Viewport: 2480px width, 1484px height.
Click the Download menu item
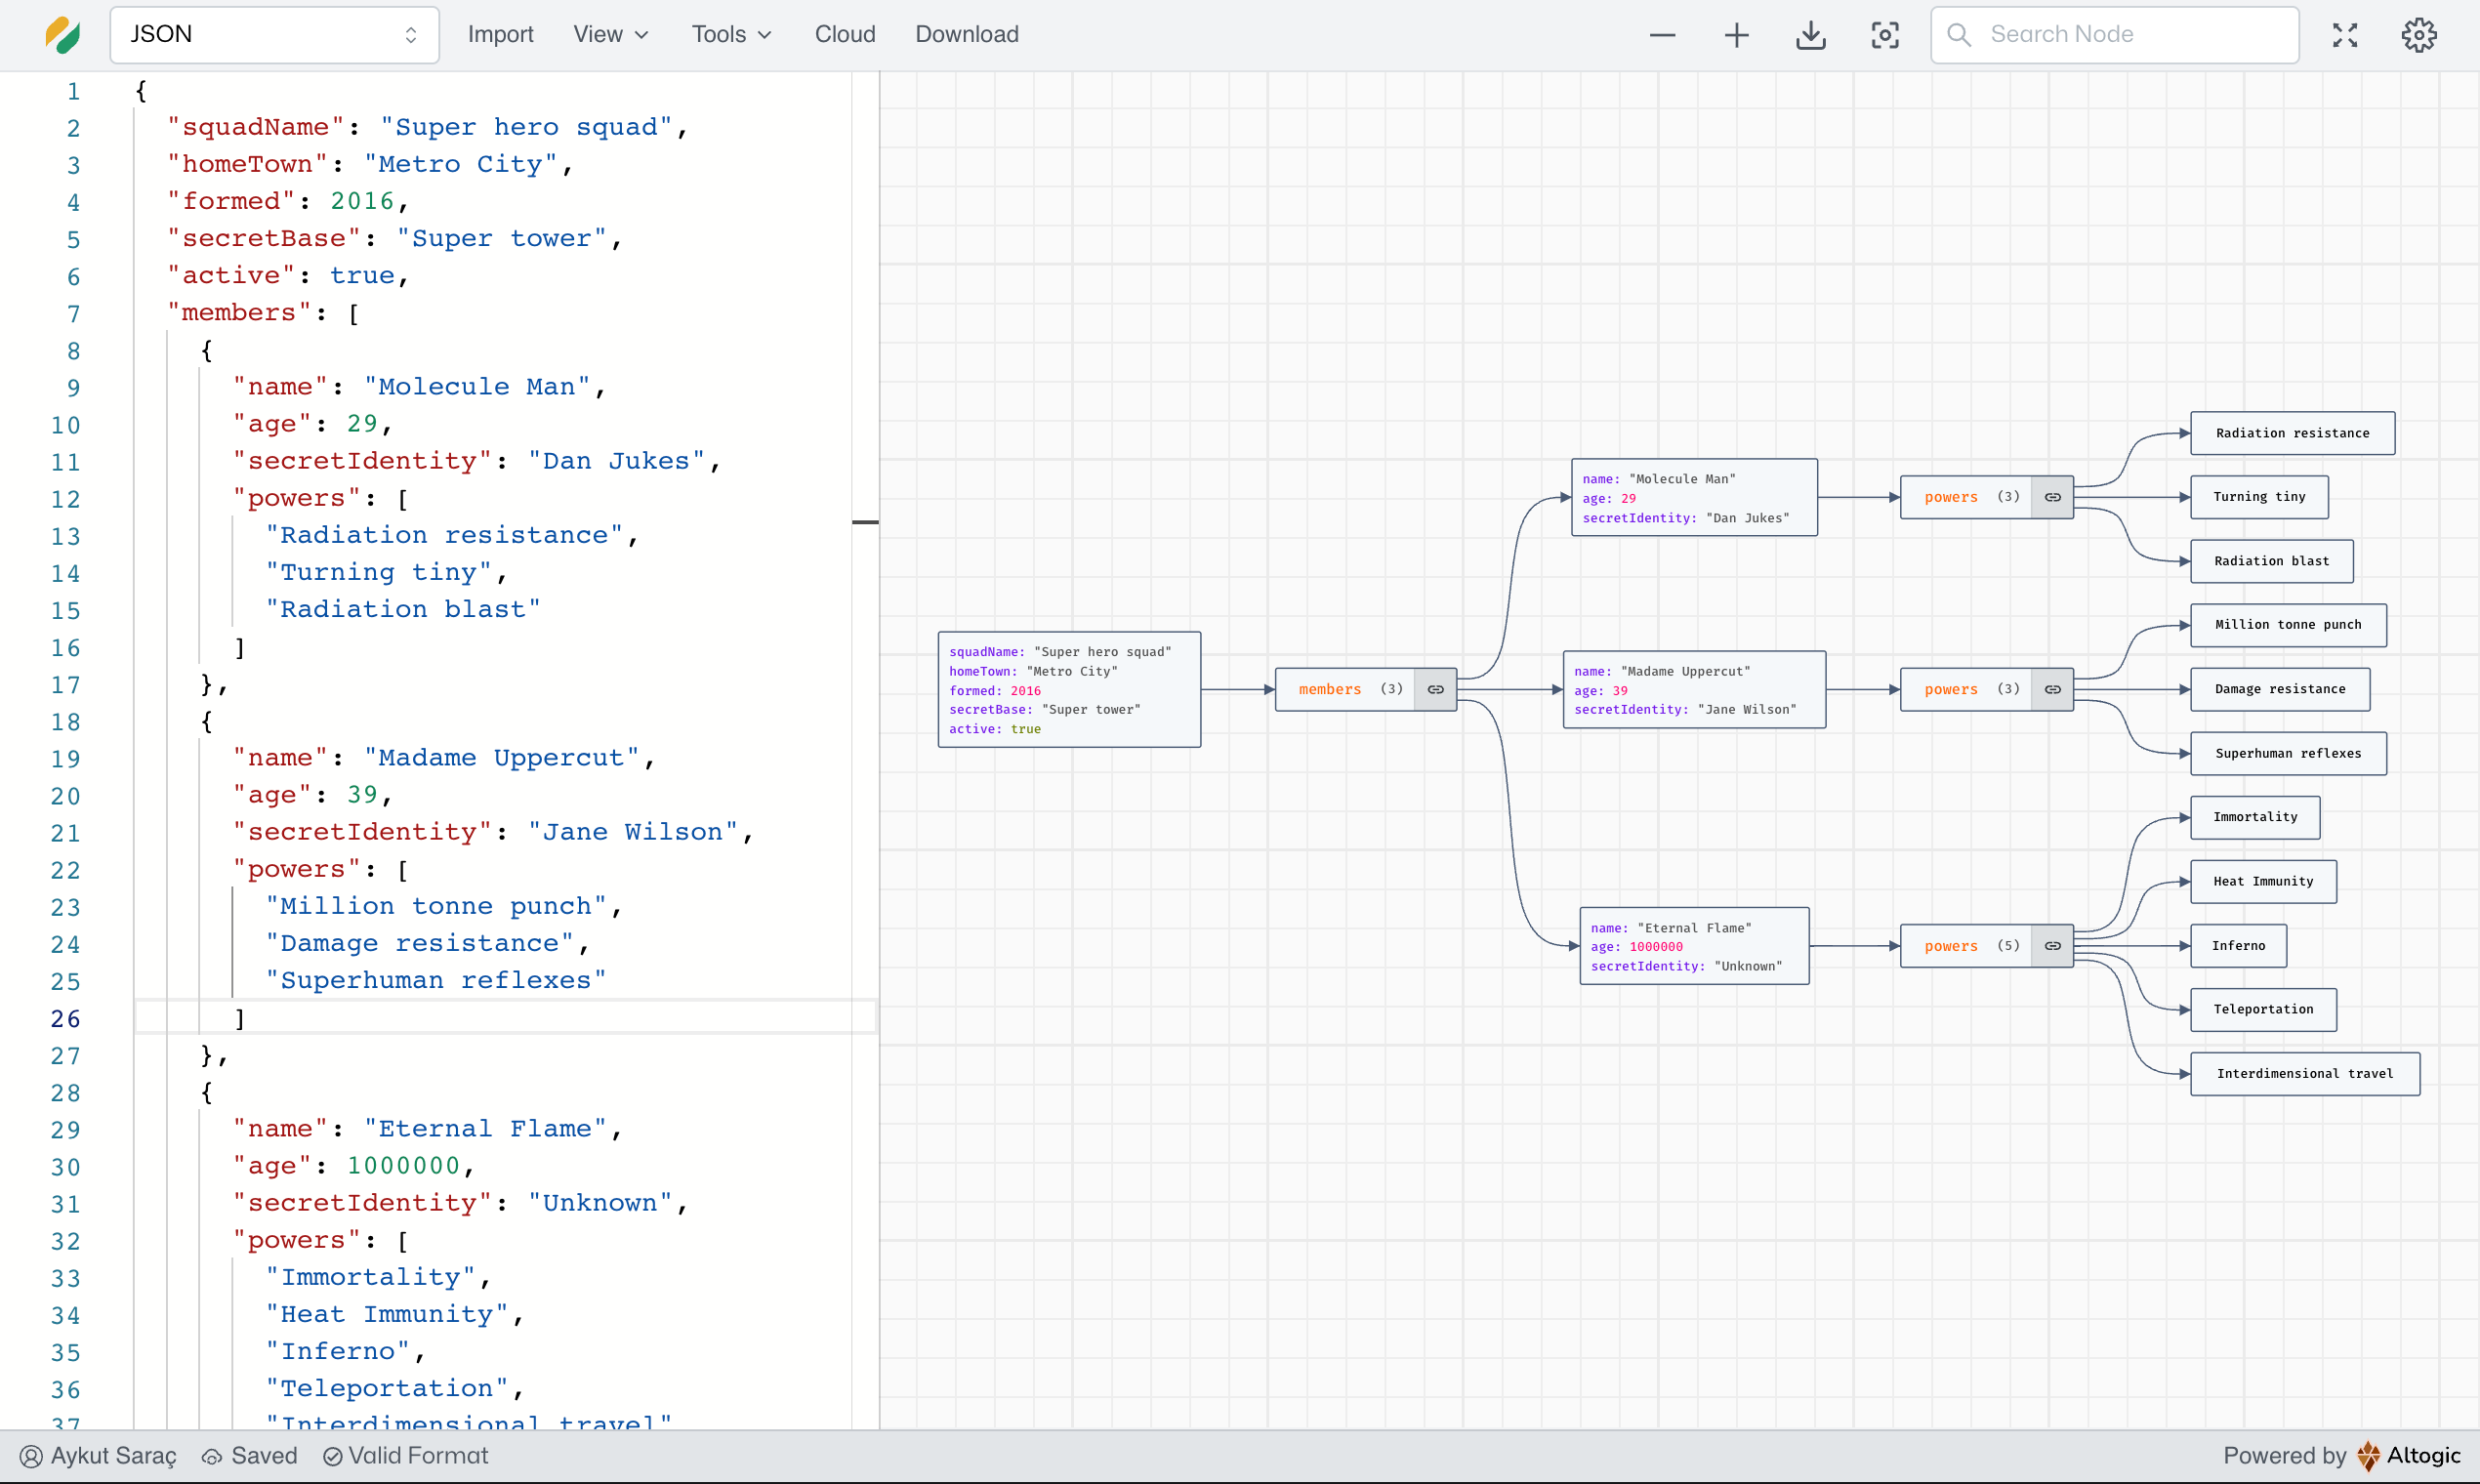967,35
